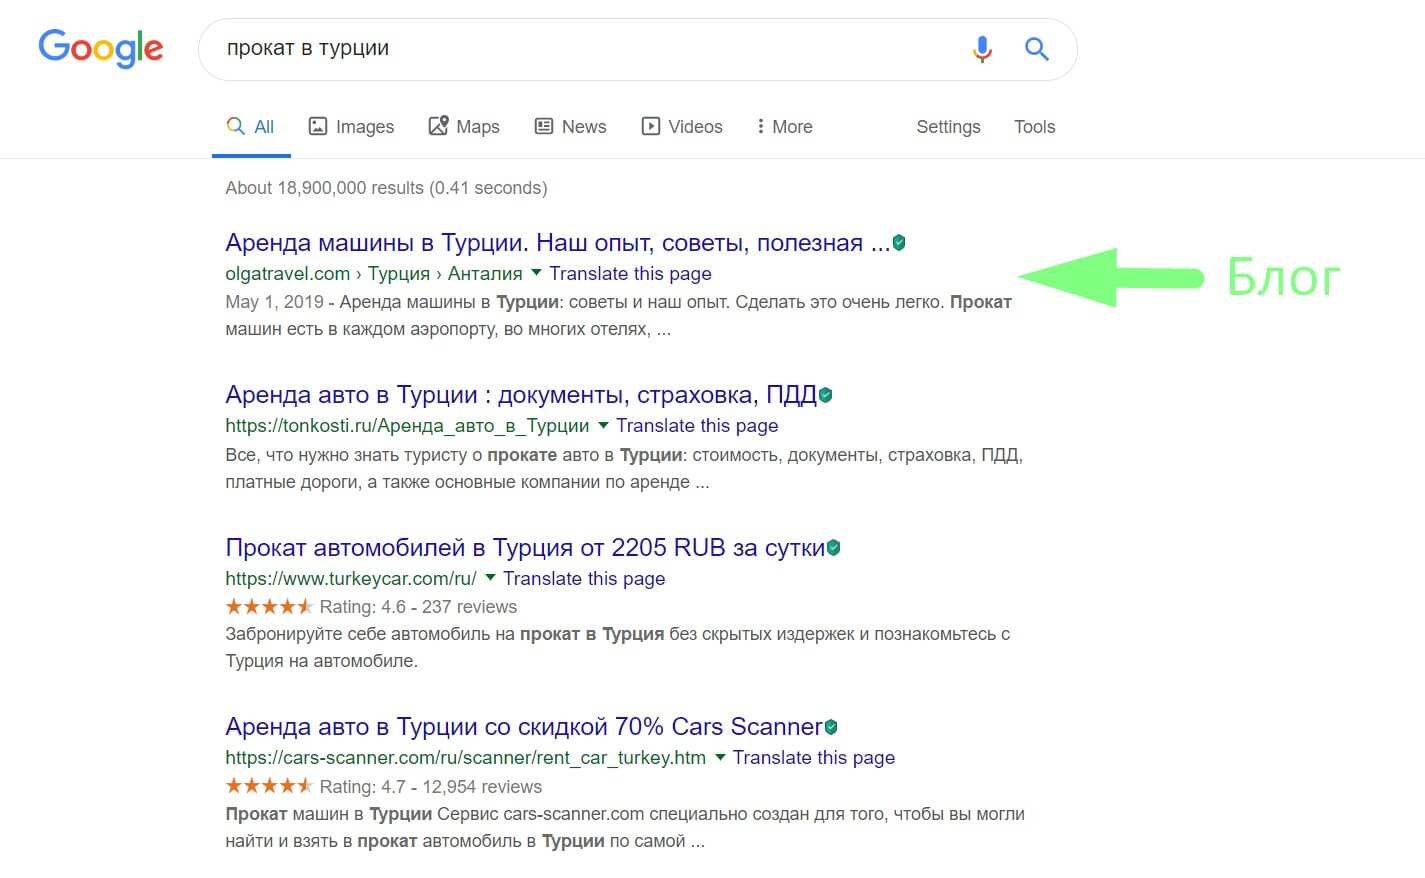Screen dimensions: 1425x878
Task: Click the May 1, 2019 snippet of olgatravel
Action: click(618, 316)
